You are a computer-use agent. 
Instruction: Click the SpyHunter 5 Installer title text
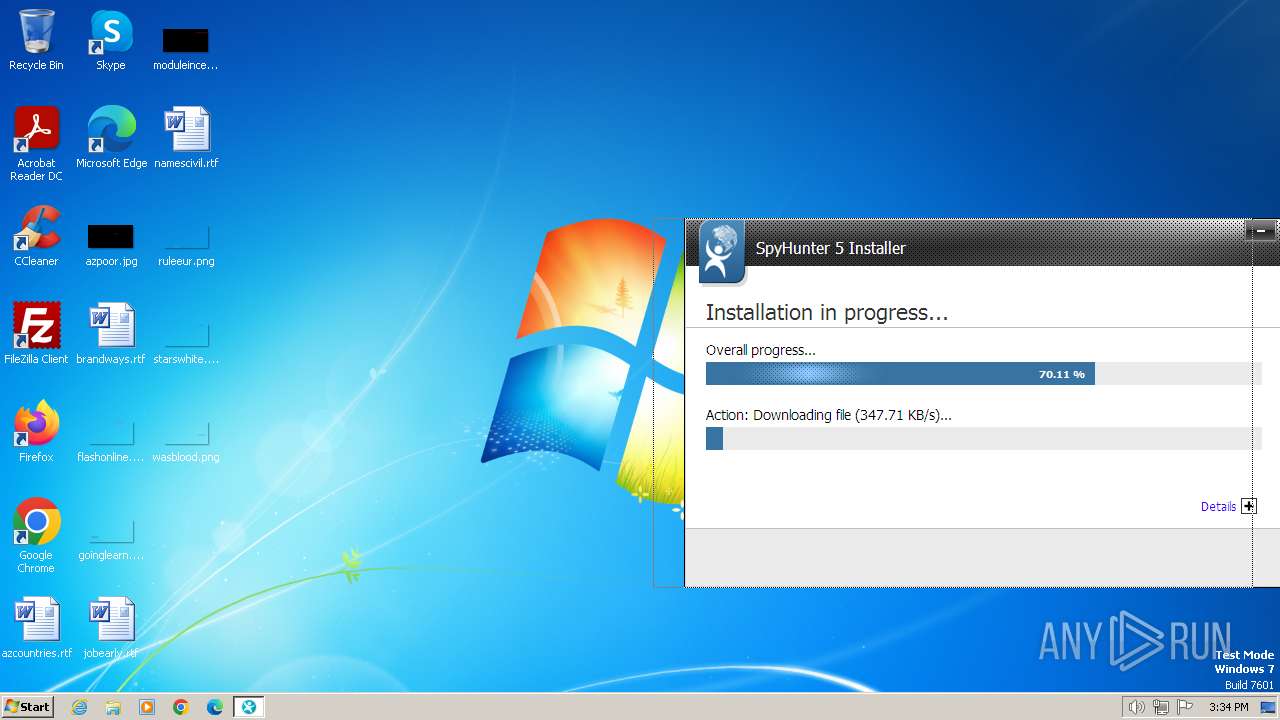pyautogui.click(x=830, y=248)
